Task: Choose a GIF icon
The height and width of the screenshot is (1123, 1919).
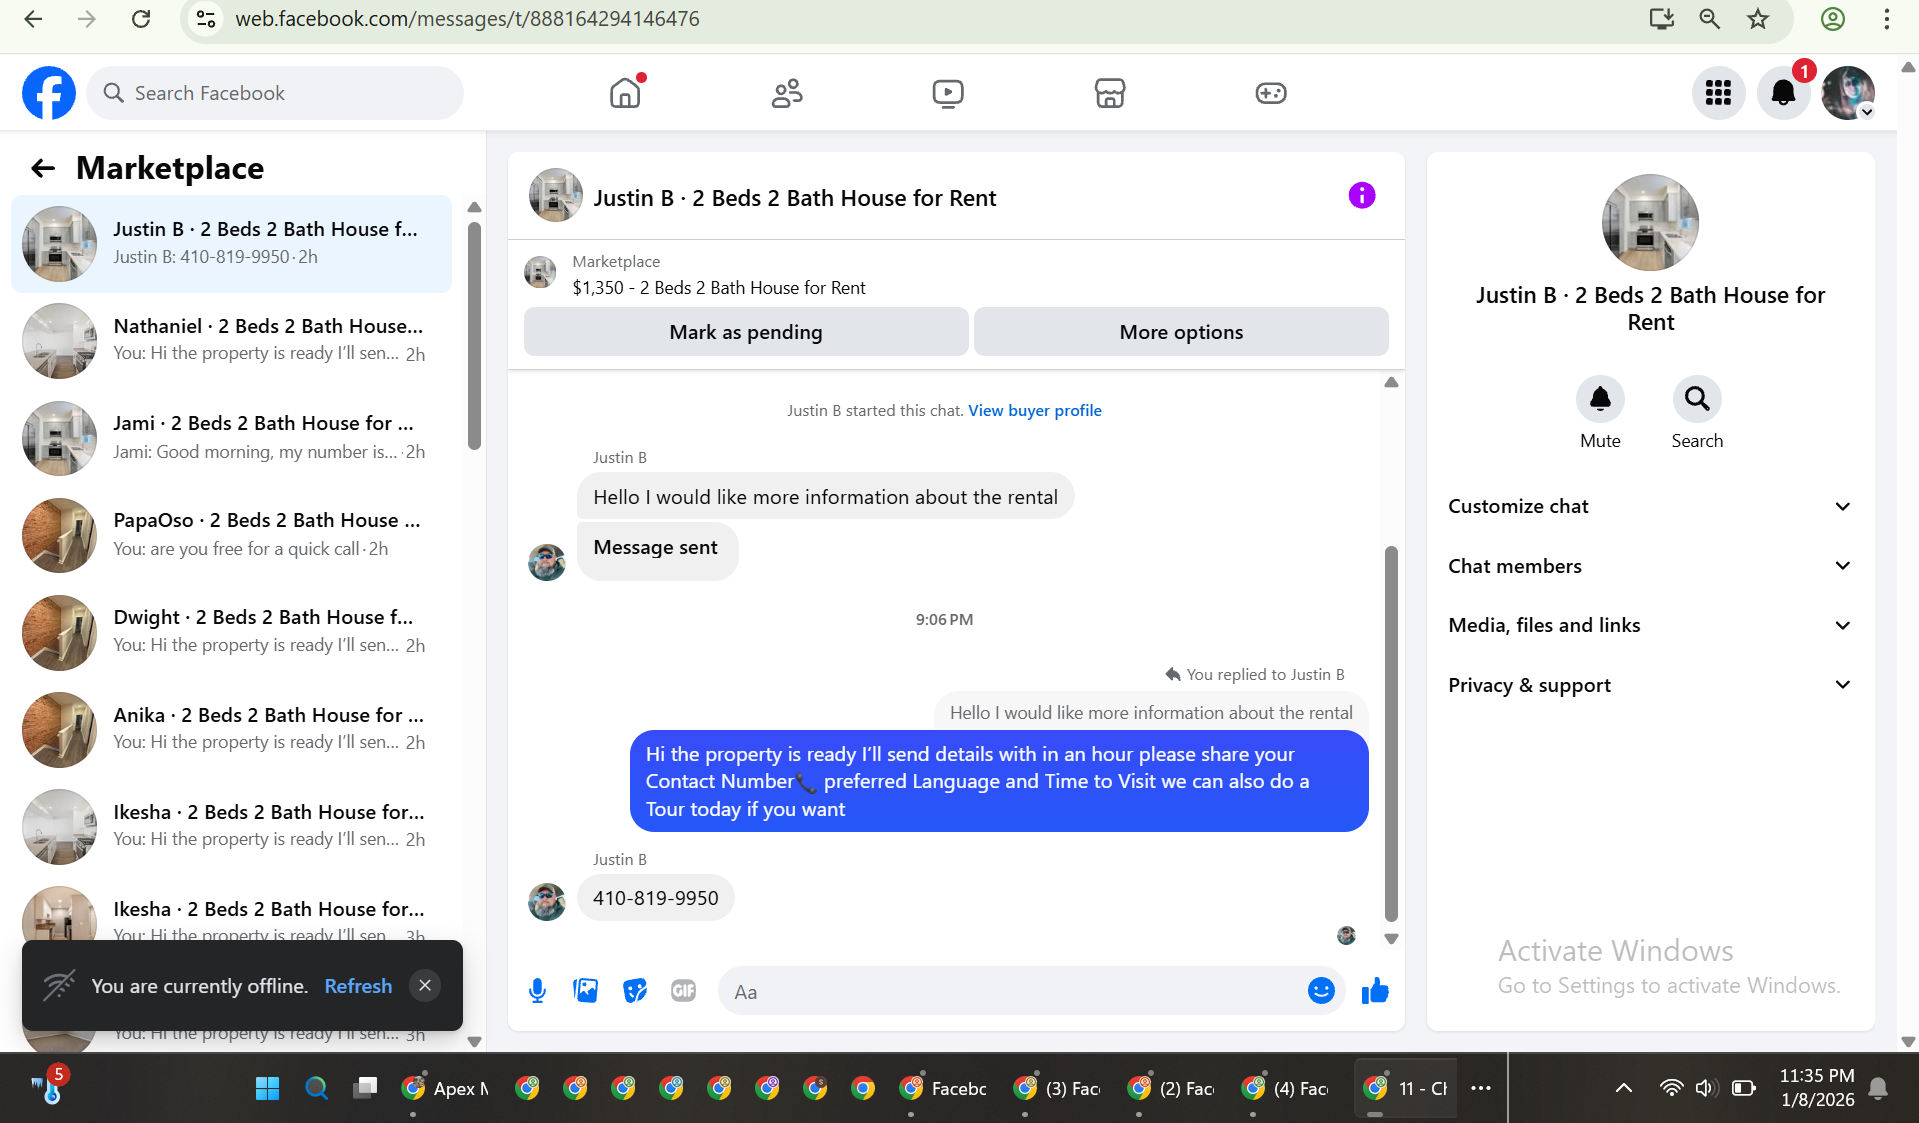Action: 683,991
